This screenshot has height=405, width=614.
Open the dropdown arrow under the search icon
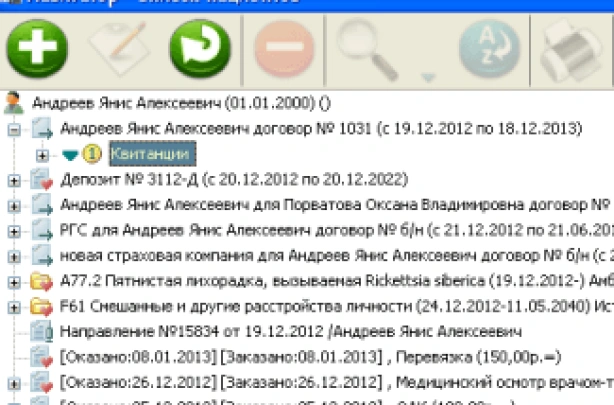click(427, 76)
